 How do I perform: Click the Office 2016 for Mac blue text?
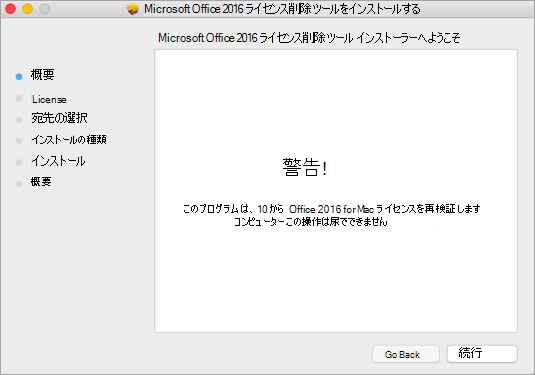pos(331,209)
